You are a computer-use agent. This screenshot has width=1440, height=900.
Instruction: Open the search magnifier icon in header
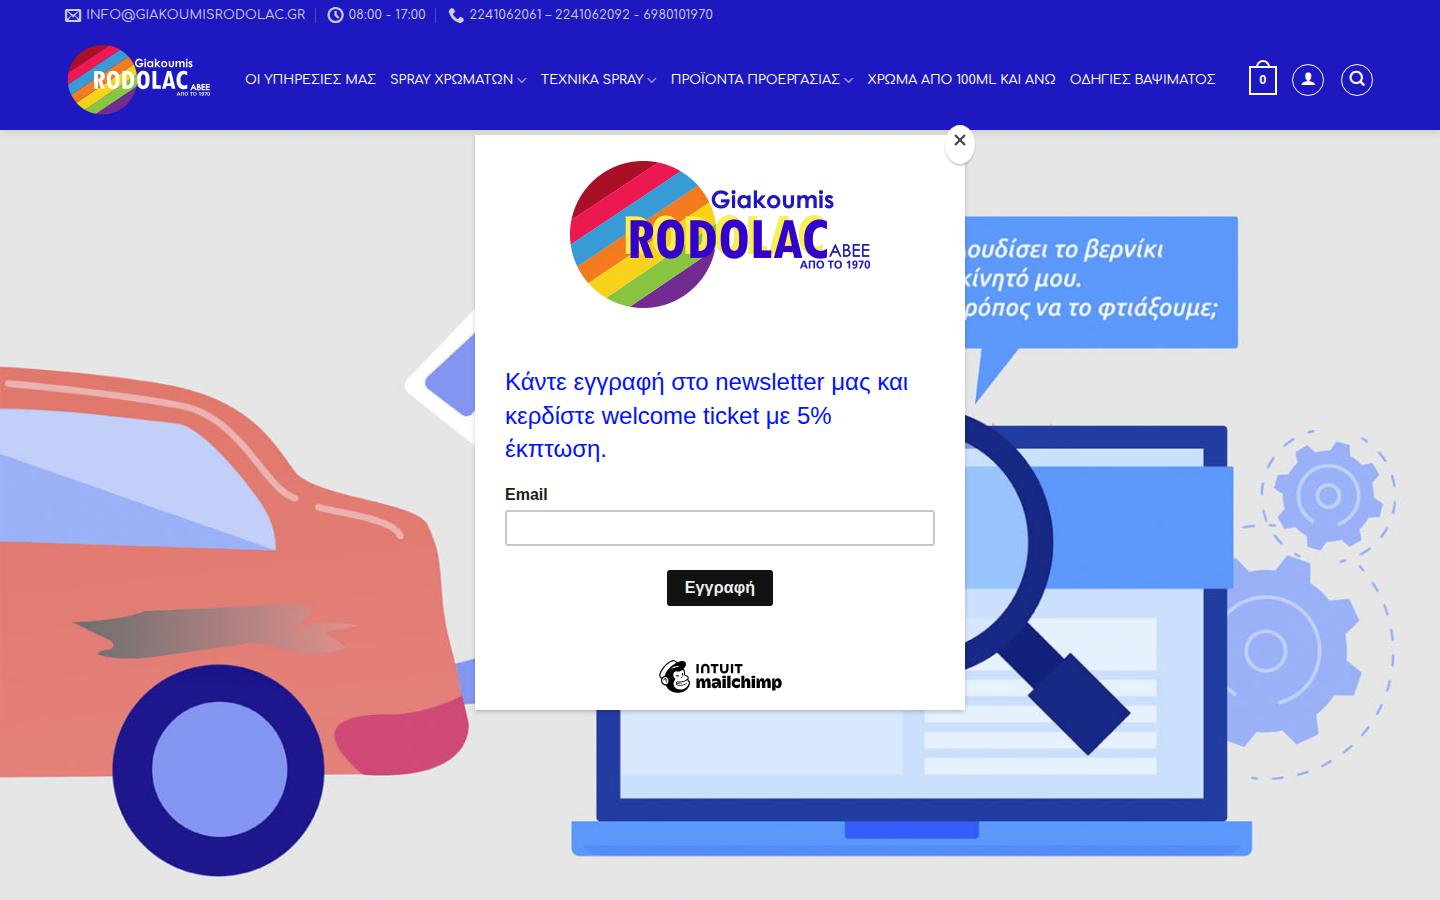coord(1357,79)
